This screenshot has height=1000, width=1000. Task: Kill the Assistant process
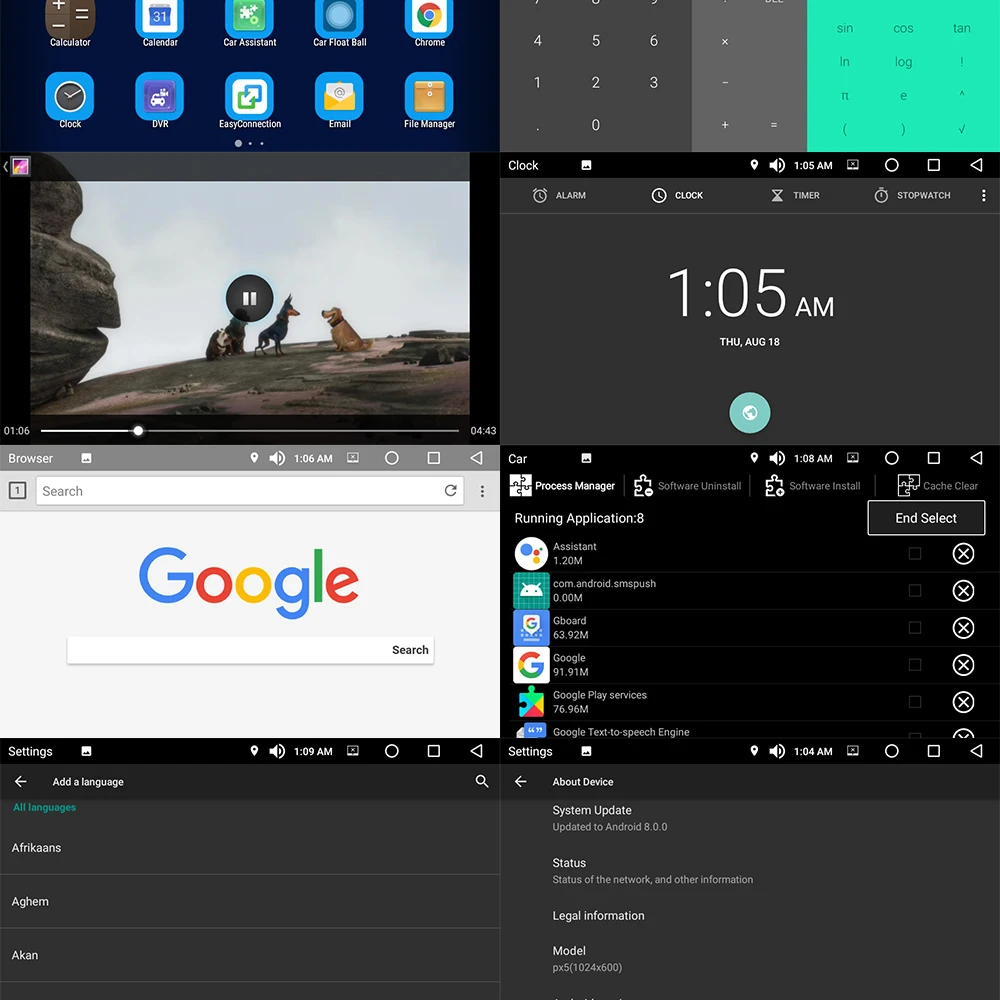963,554
